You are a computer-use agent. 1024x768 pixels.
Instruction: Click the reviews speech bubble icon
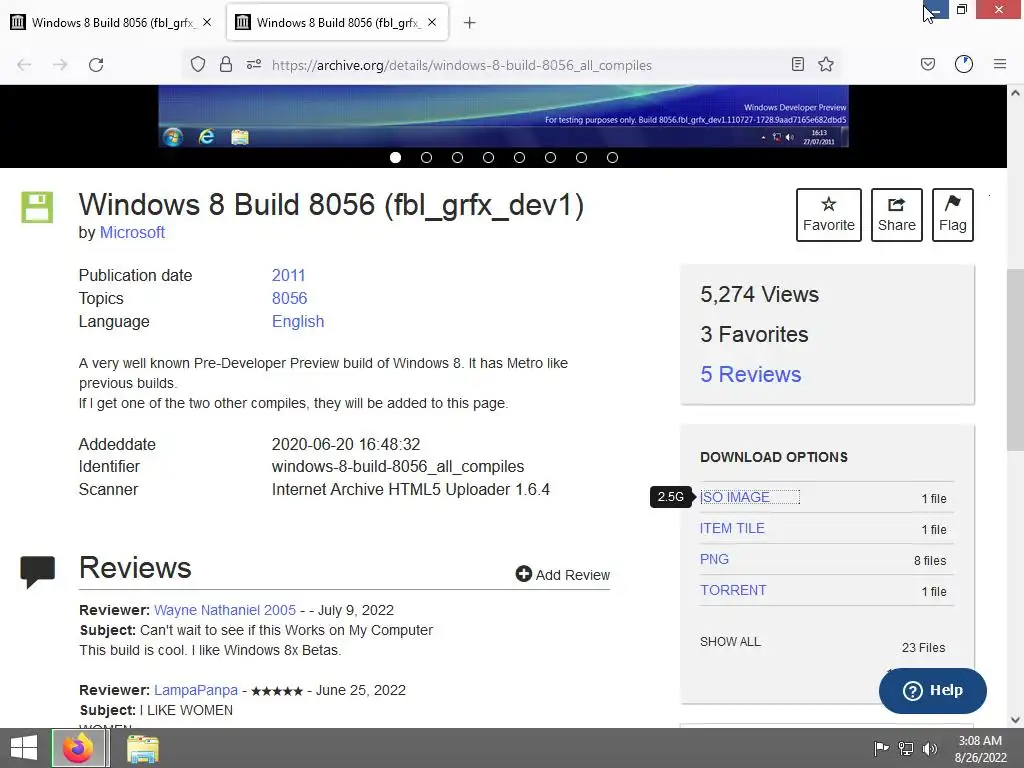(x=37, y=571)
